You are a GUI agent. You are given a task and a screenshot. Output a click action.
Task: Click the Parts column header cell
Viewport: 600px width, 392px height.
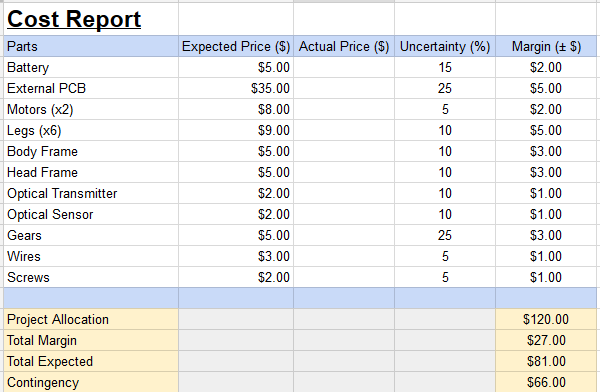91,46
